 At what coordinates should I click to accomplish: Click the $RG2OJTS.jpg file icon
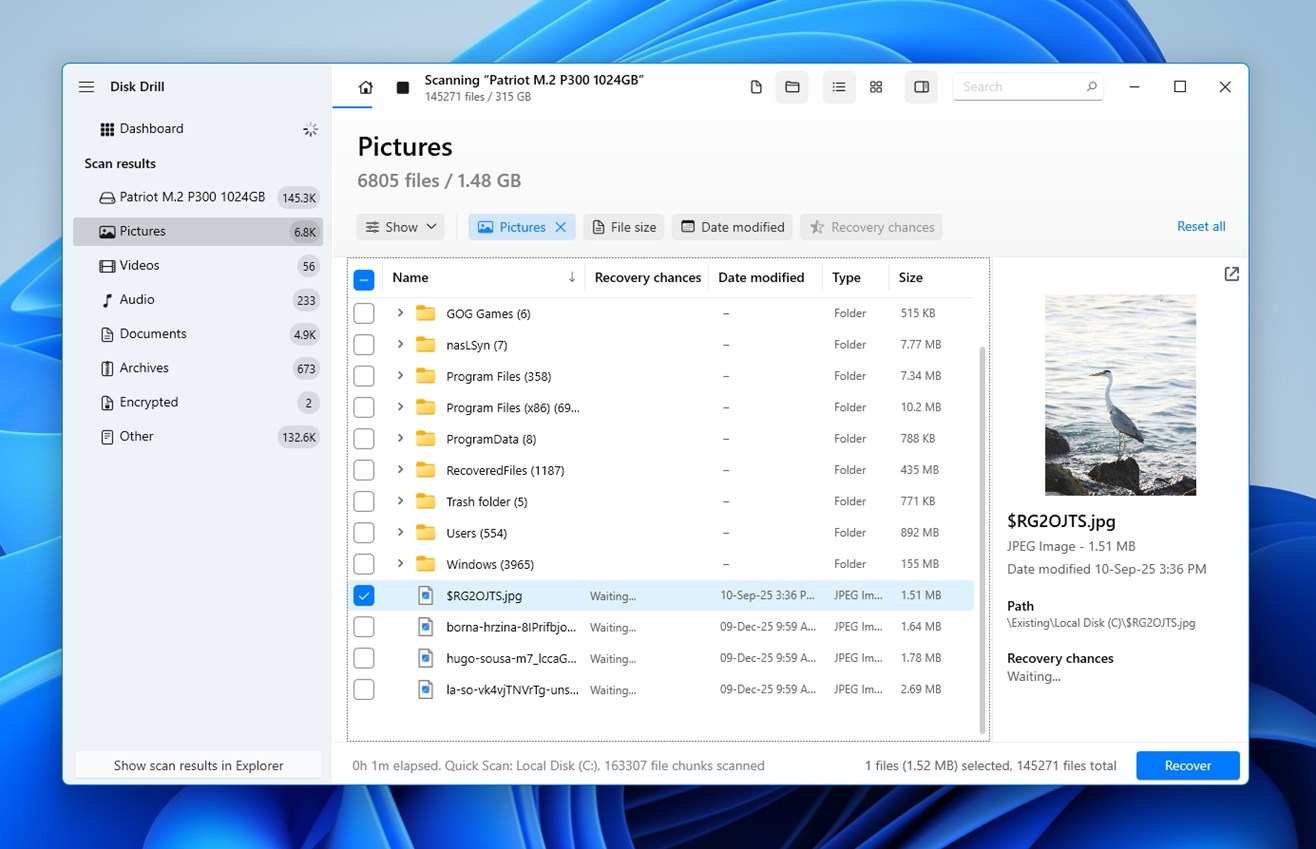tap(426, 596)
